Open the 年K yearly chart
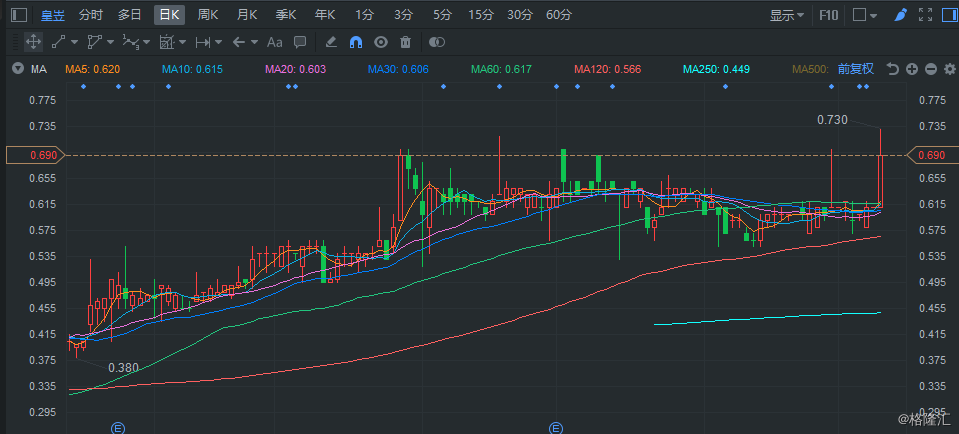Screen dimensions: 959x434 325,15
